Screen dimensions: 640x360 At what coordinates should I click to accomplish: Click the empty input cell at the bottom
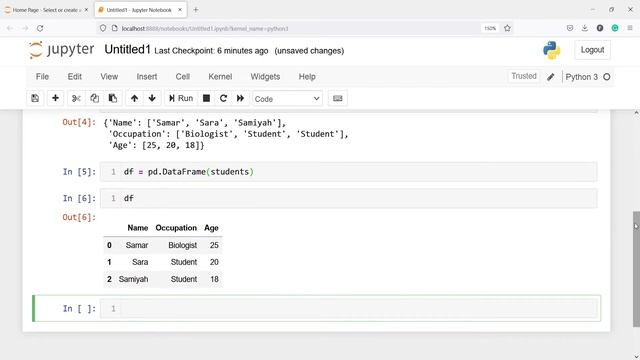pos(349,309)
